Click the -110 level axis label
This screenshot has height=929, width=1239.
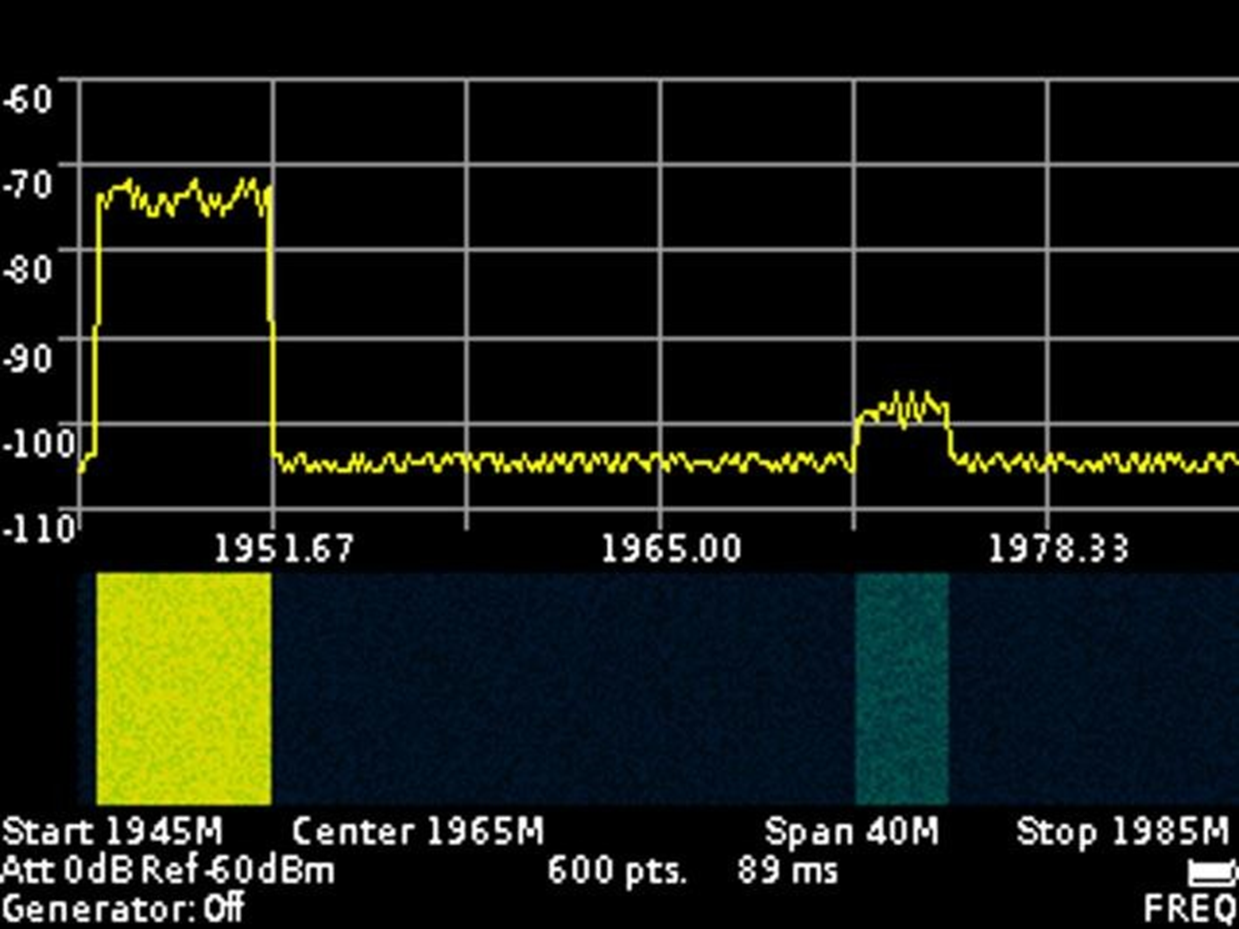tap(38, 527)
